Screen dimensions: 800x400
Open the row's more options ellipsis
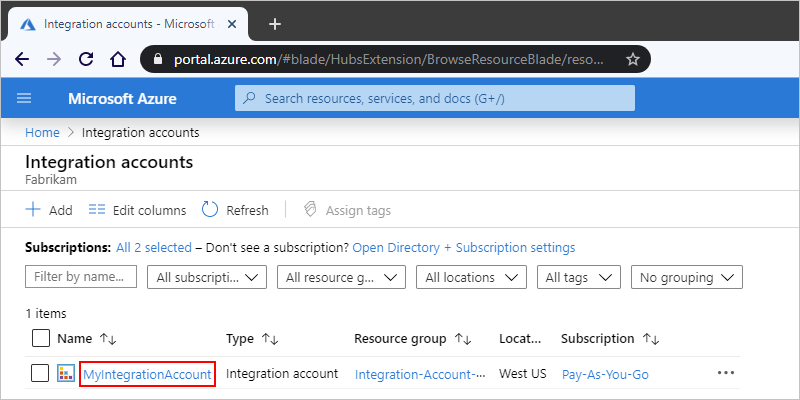pyautogui.click(x=725, y=374)
